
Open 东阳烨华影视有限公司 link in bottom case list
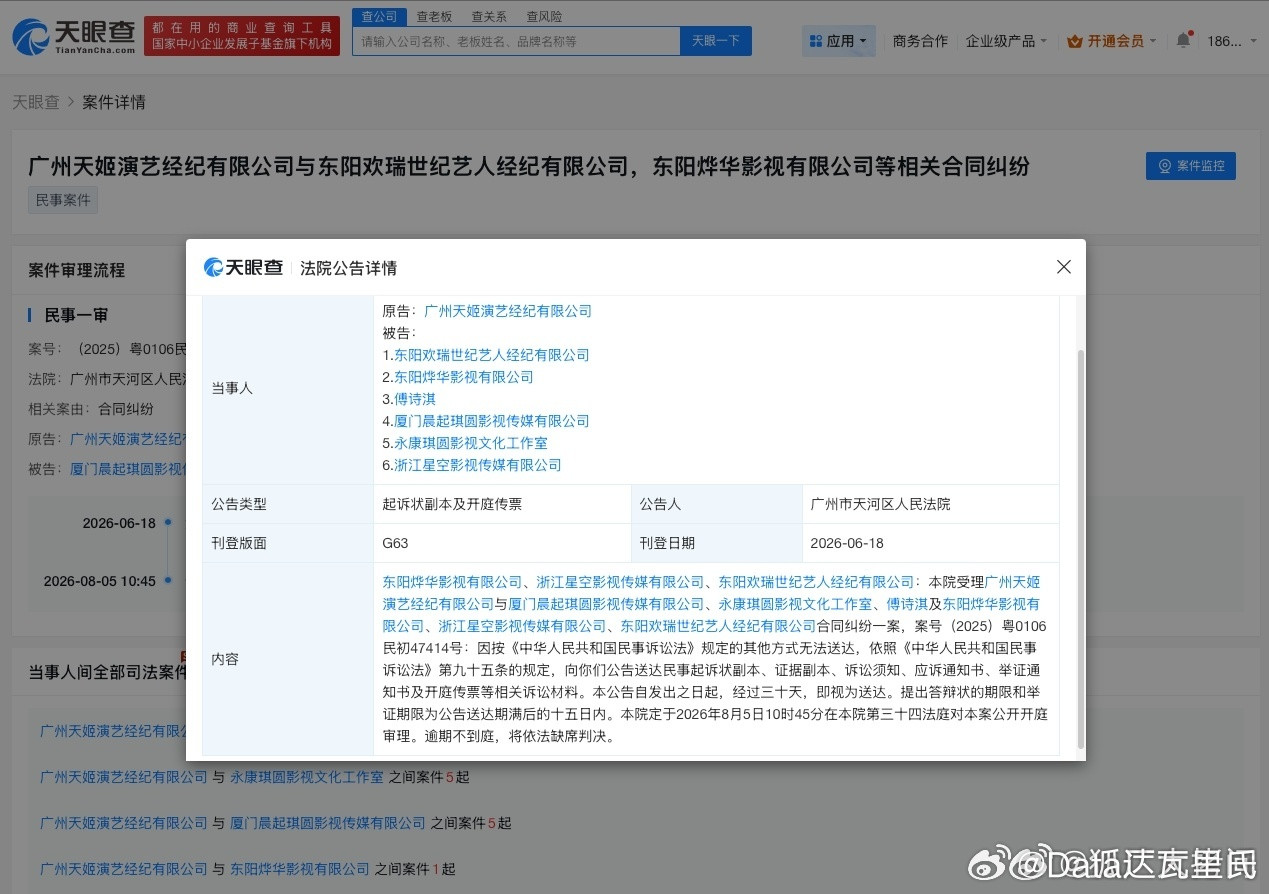[x=300, y=869]
